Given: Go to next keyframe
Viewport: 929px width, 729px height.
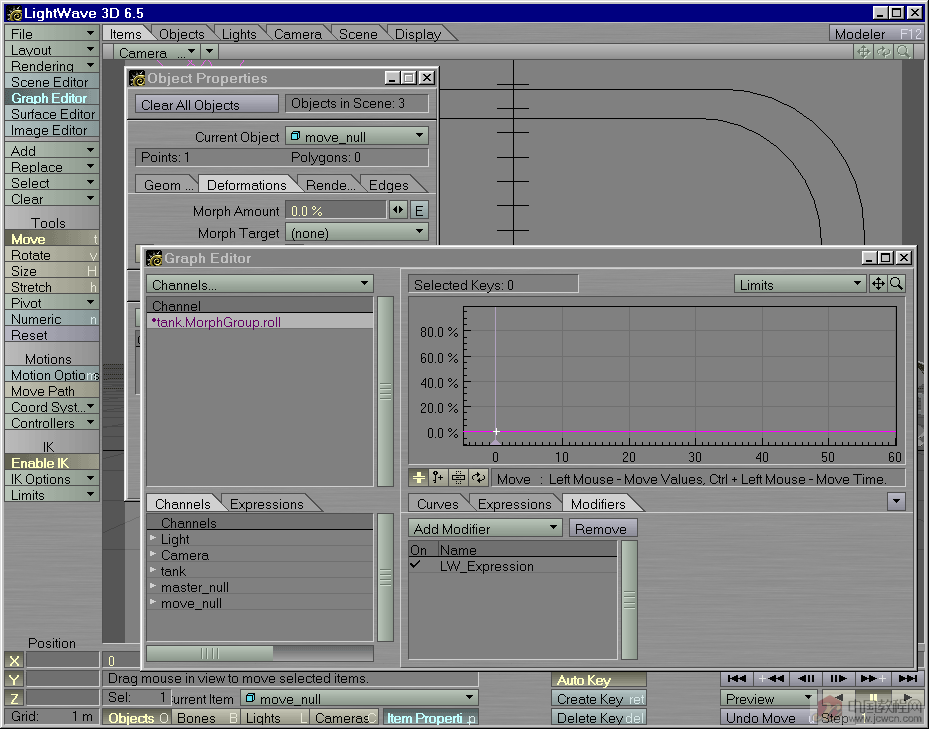Looking at the screenshot, I should [x=873, y=679].
